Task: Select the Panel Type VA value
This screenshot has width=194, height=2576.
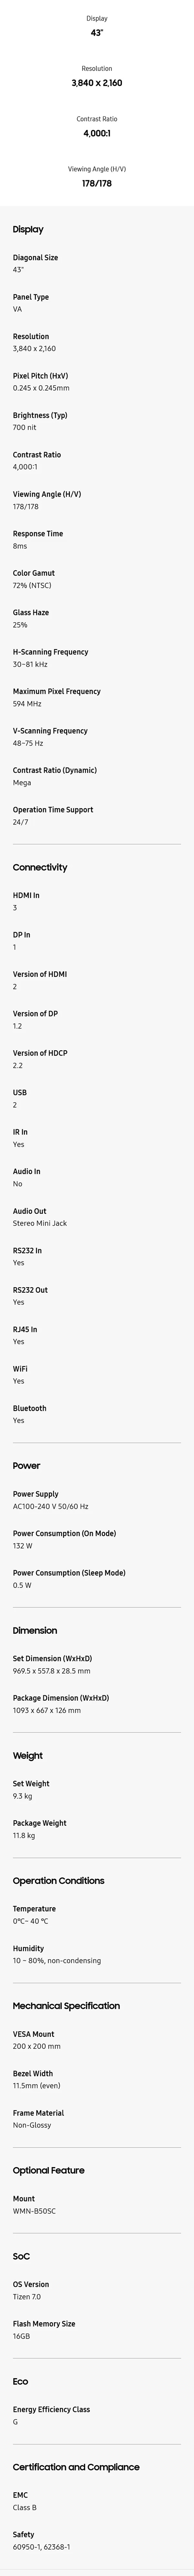Action: [x=17, y=309]
